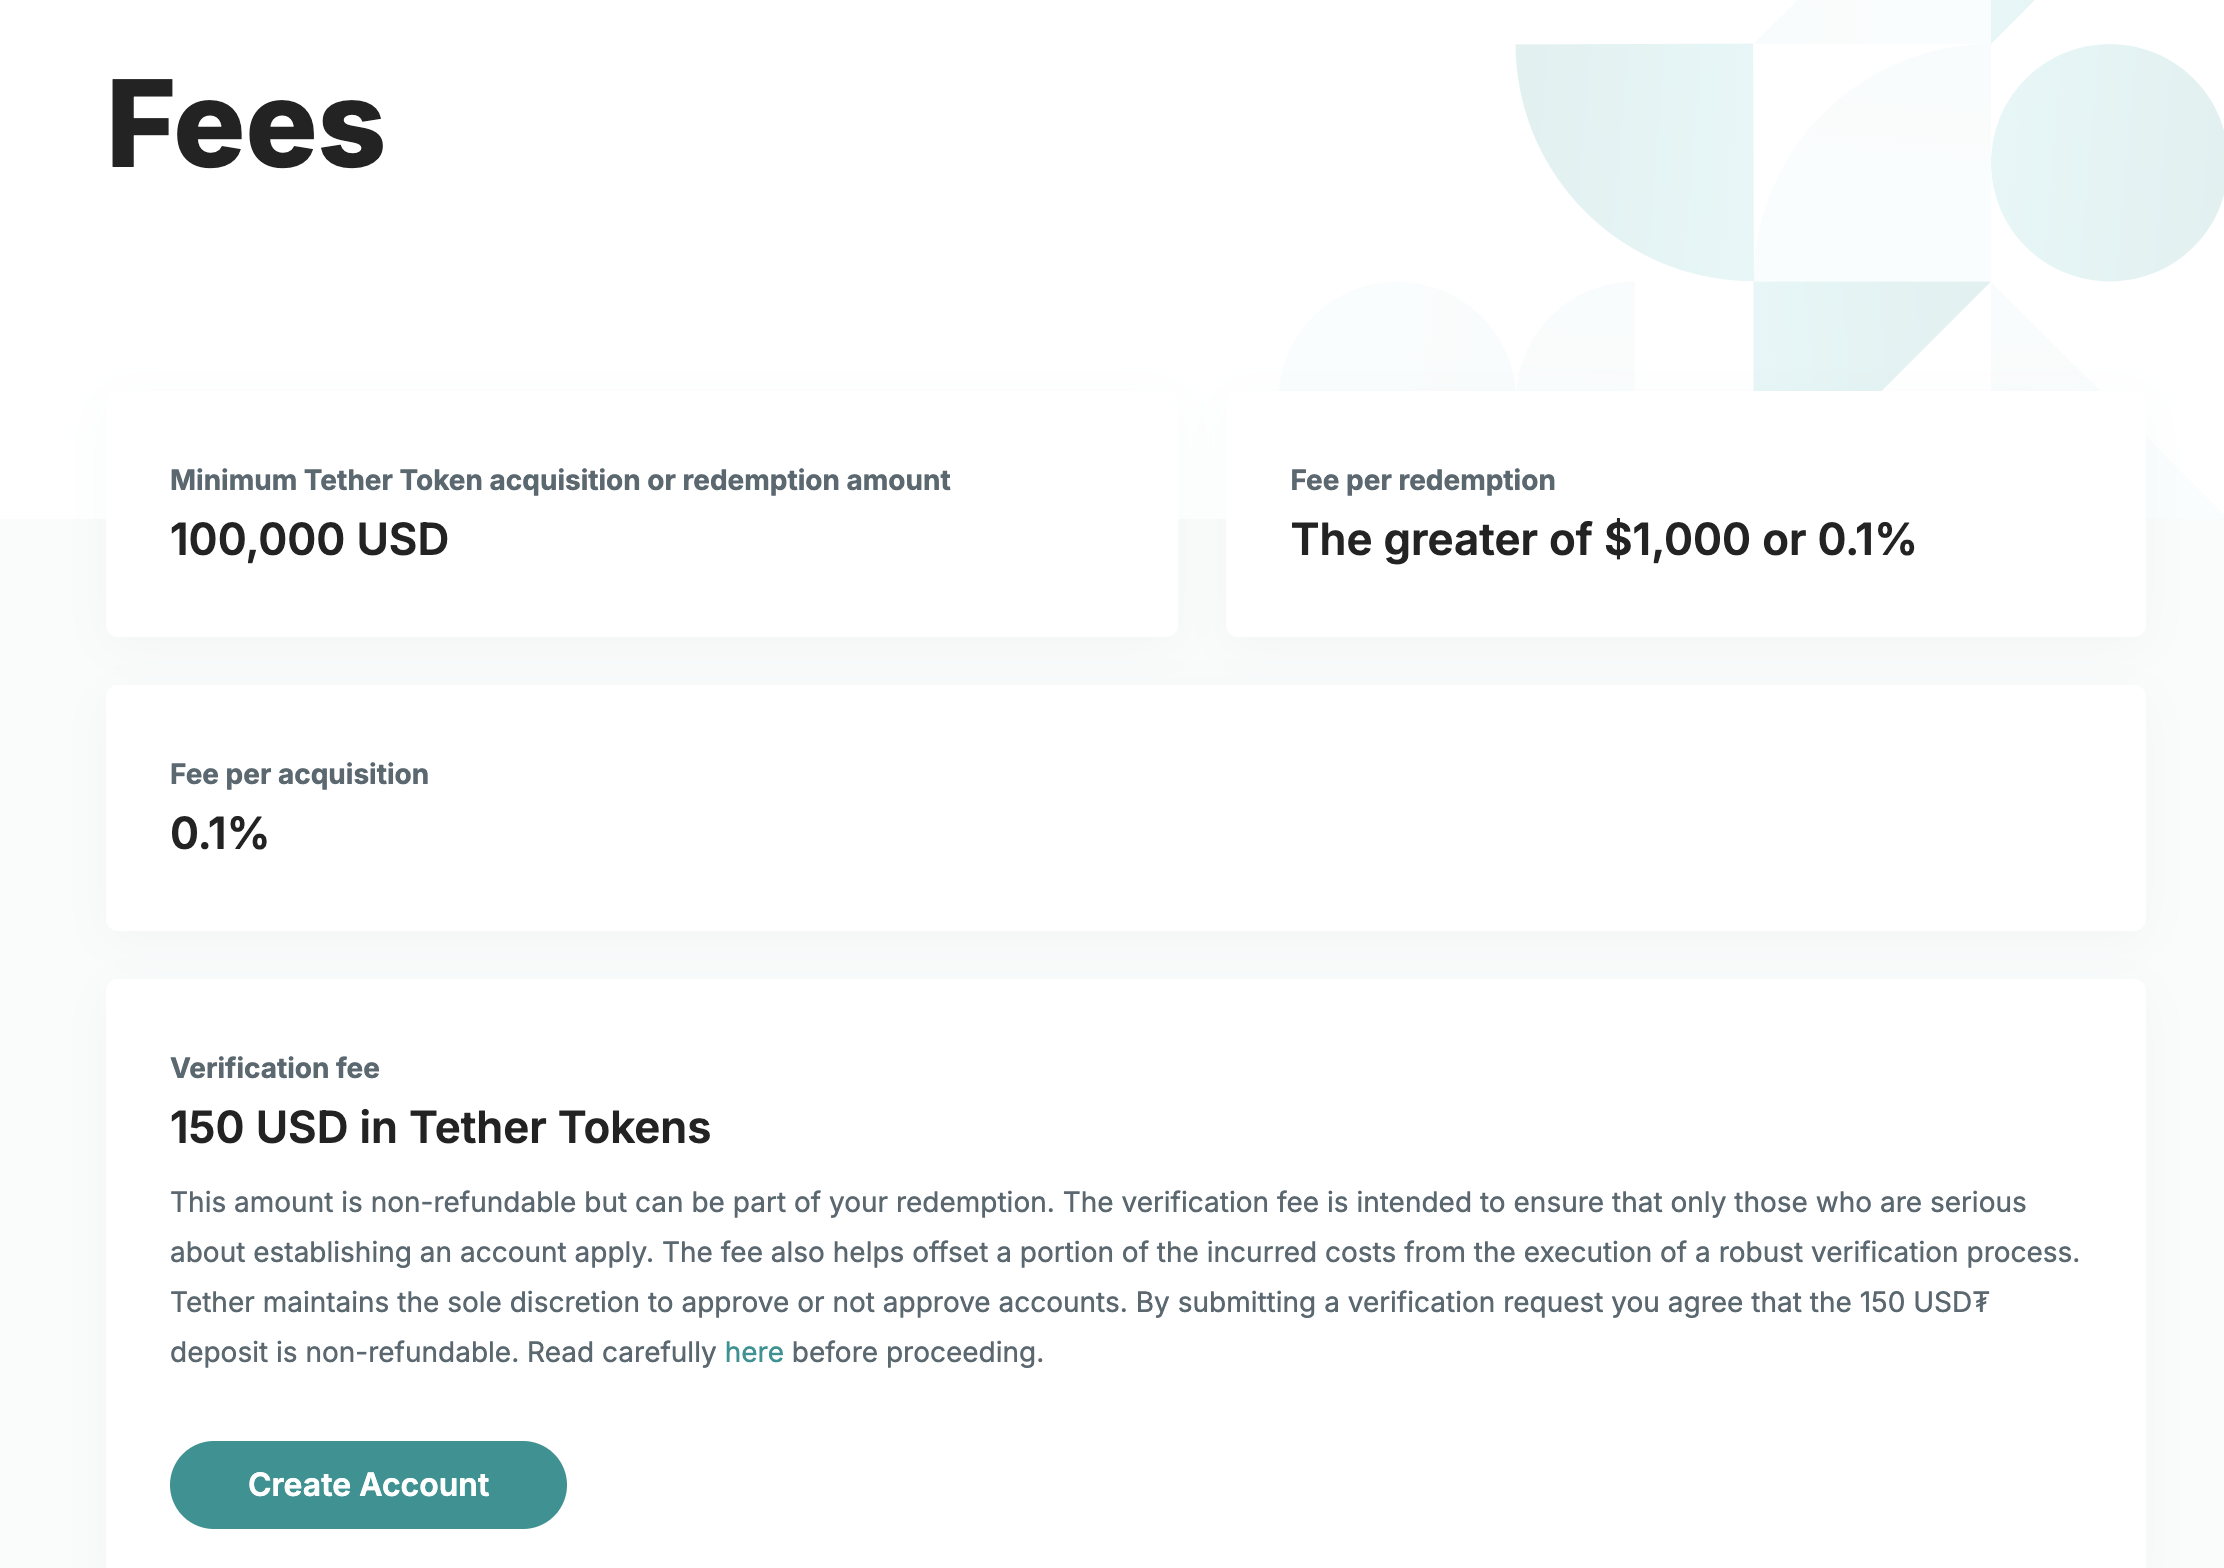Click the '150 USD in Tether Tokens' heading
This screenshot has width=2224, height=1568.
pyautogui.click(x=440, y=1128)
